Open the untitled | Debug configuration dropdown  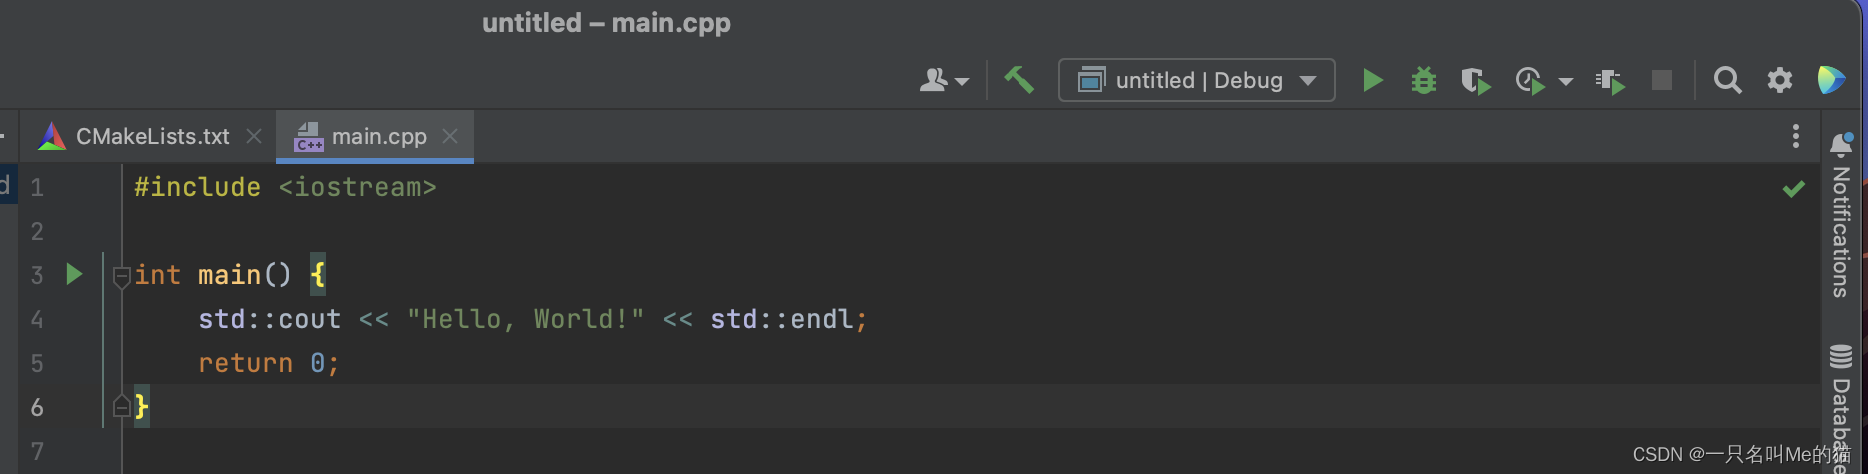[x=1196, y=80]
